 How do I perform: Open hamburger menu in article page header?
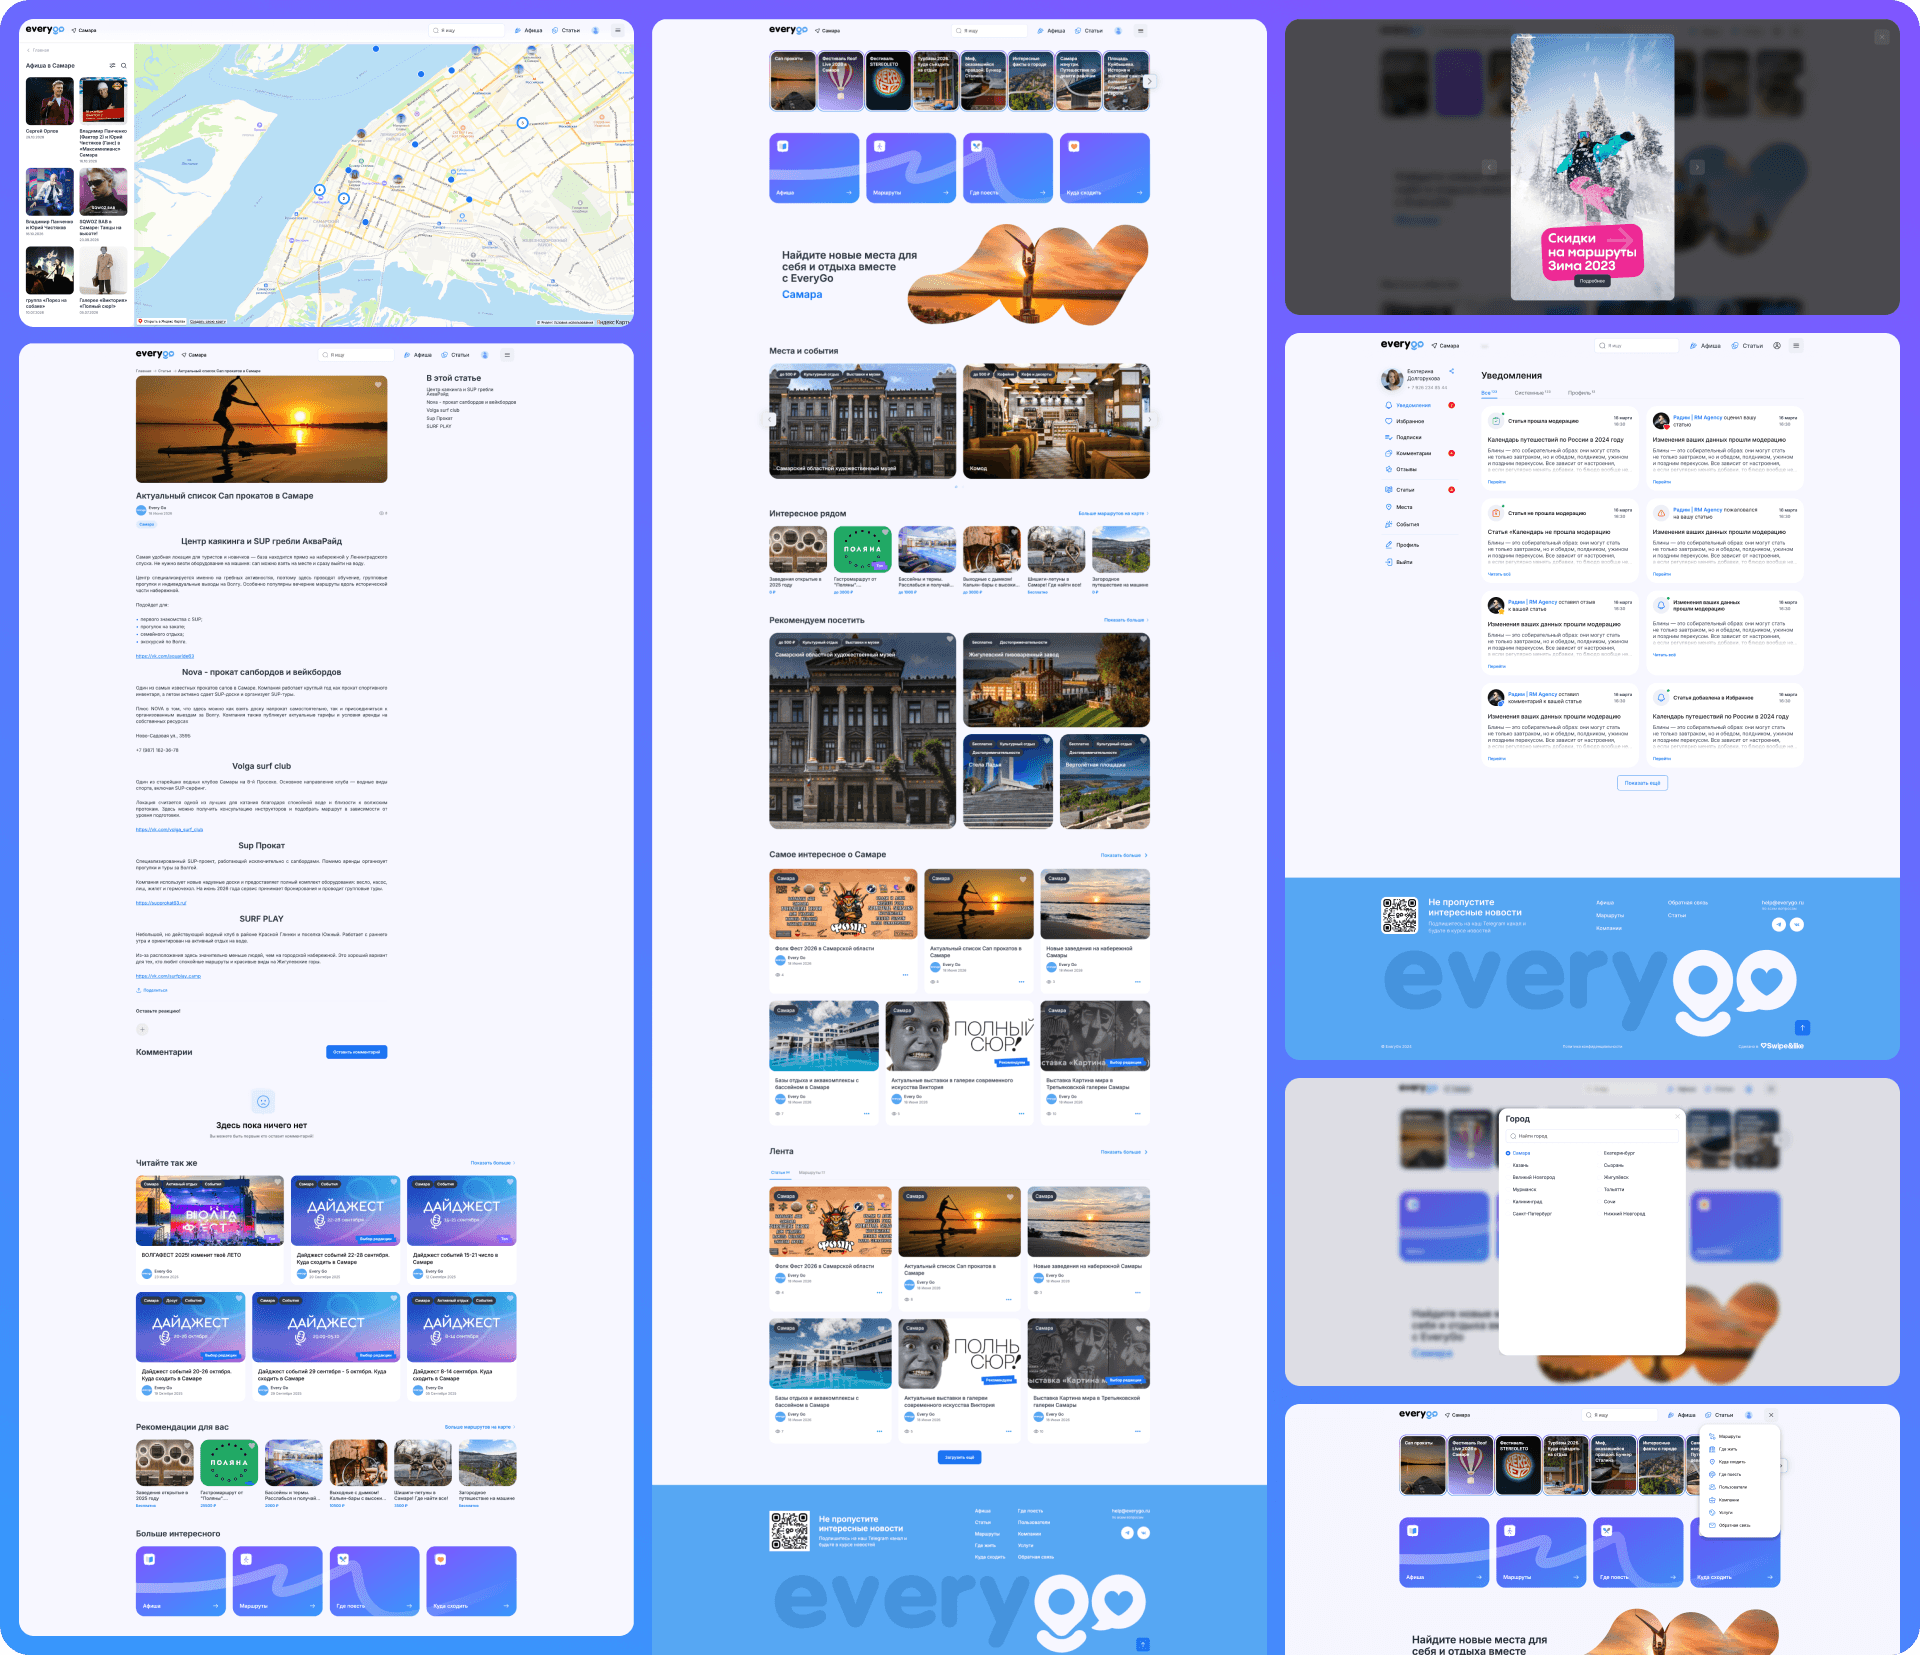coord(507,355)
